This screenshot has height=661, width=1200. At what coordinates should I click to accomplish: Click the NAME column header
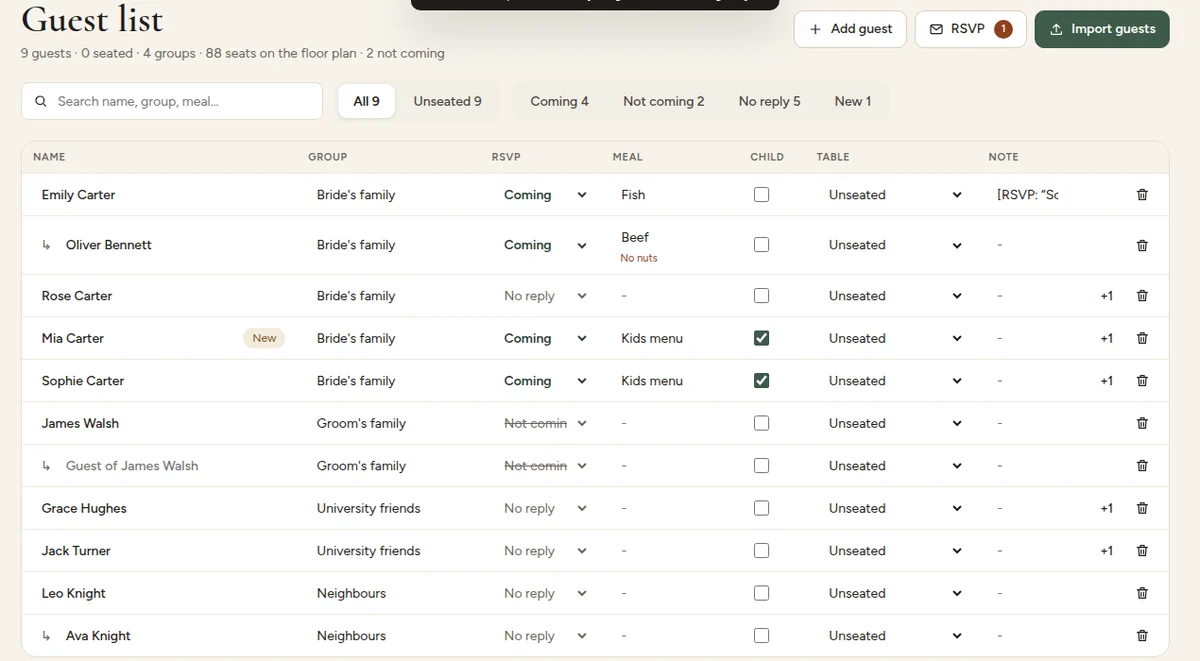[49, 157]
